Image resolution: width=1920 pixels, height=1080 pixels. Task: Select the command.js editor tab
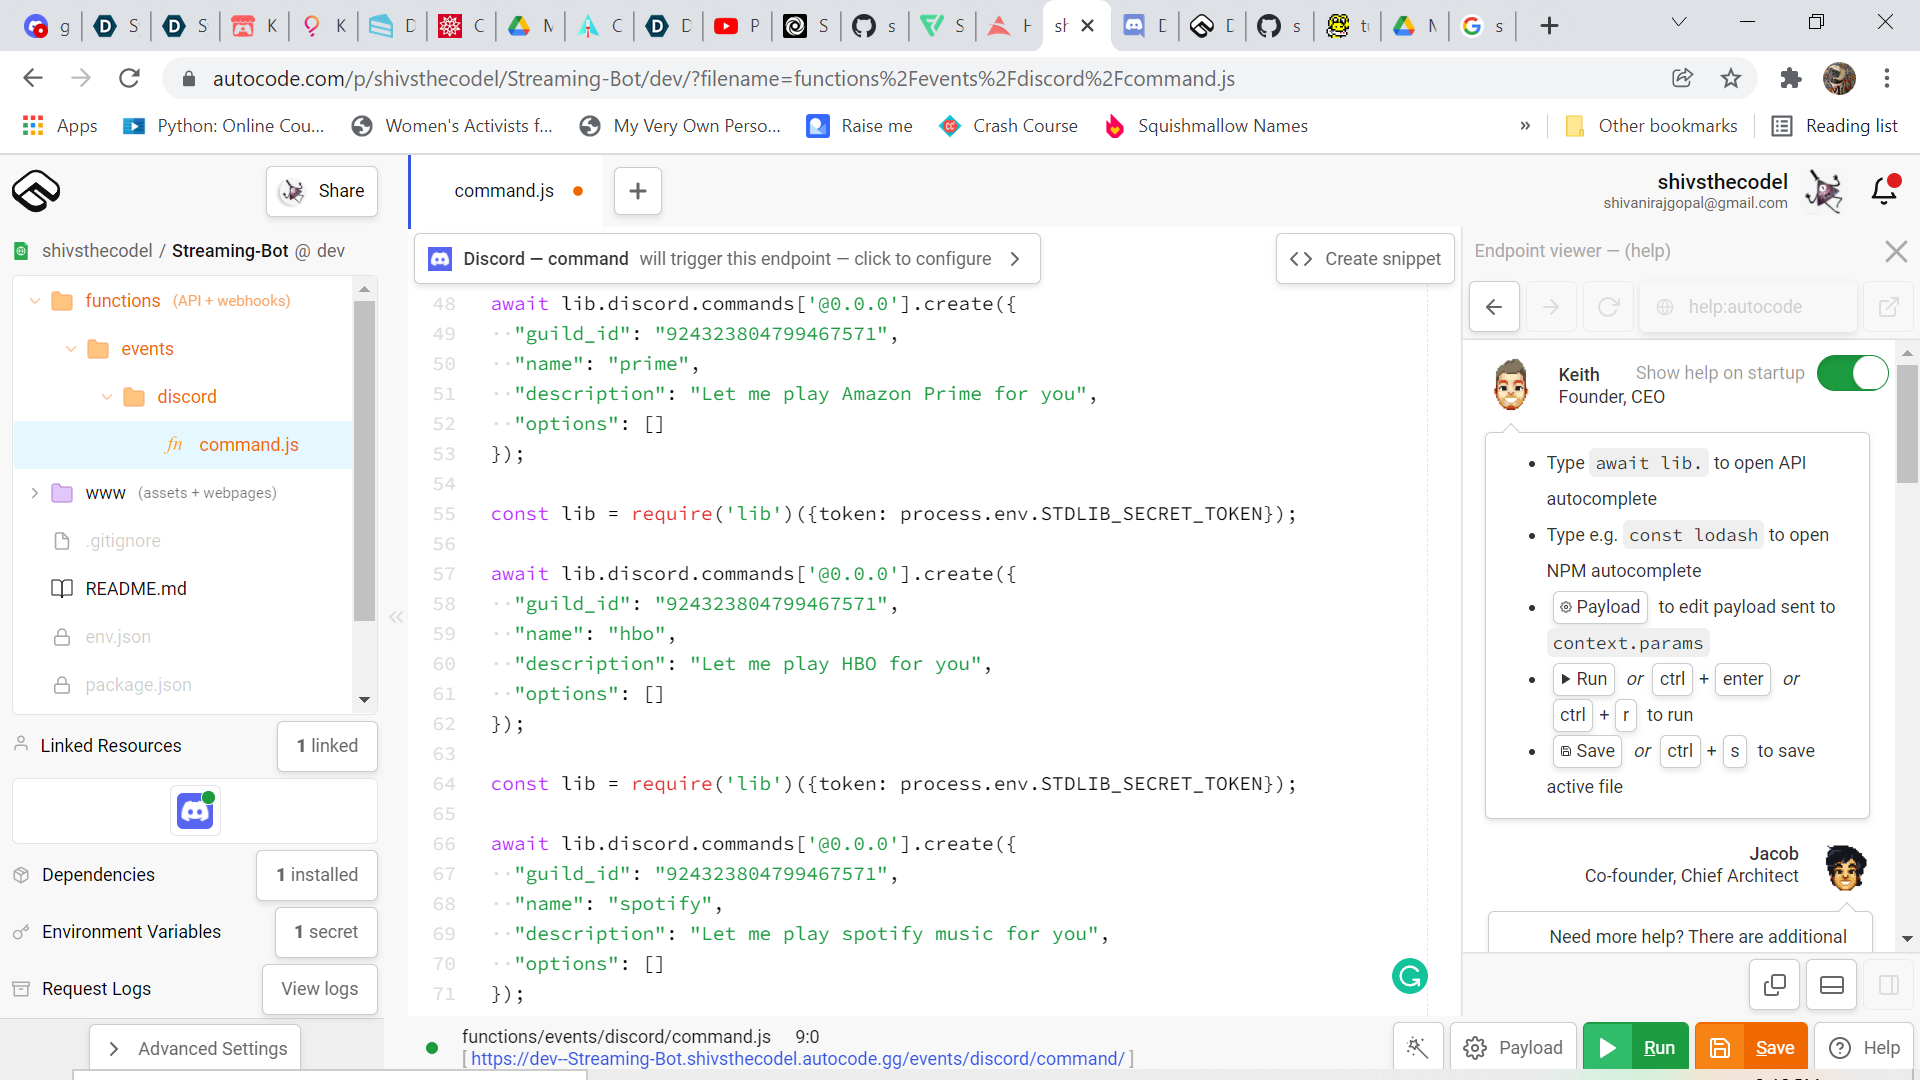tap(504, 191)
